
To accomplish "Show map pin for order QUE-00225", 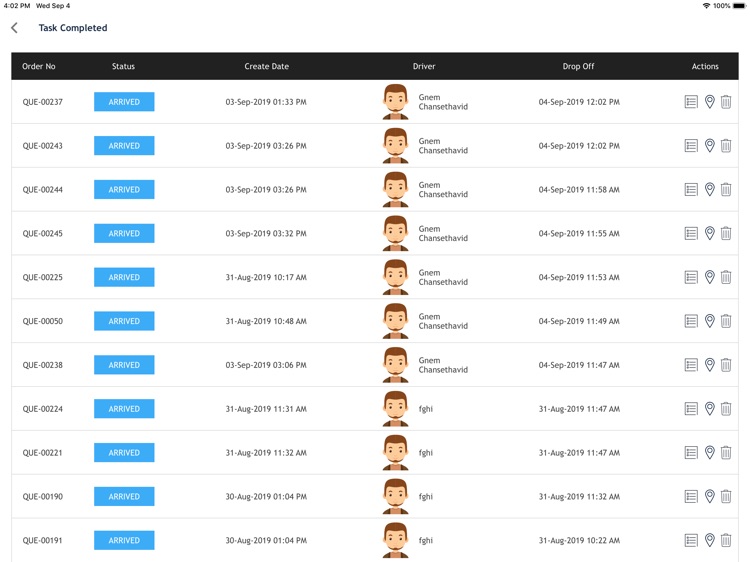I will tap(709, 277).
